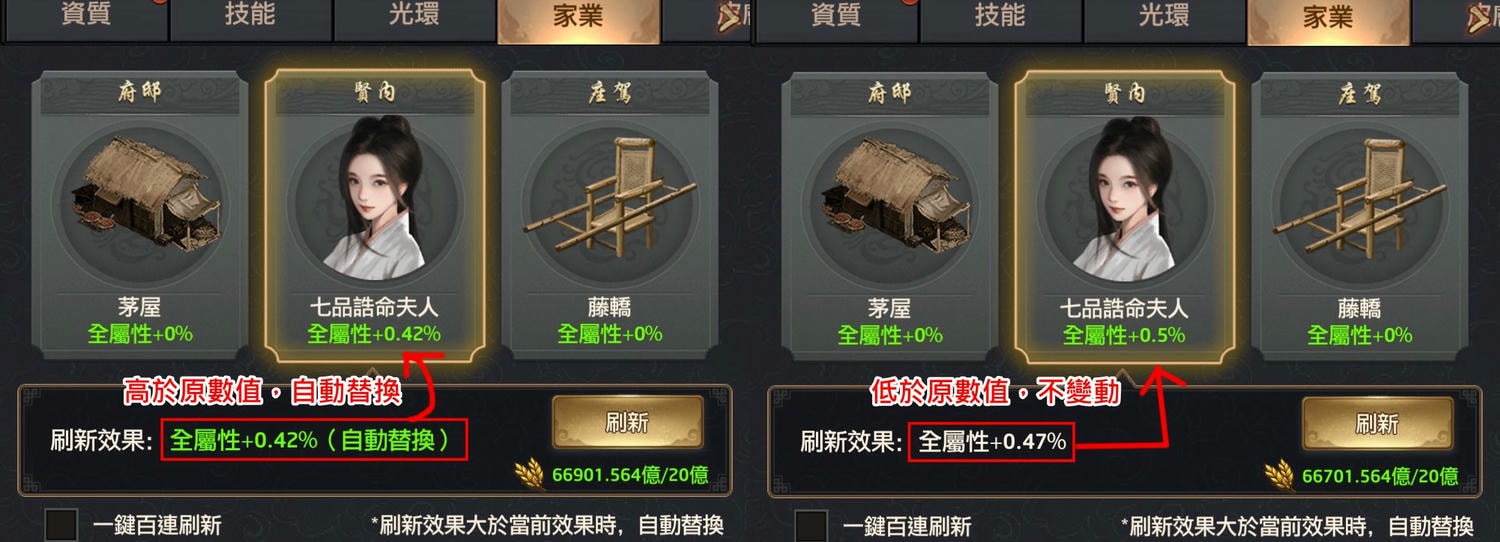1500x542 pixels.
Task: Click the 刷新 button in right panel
Action: click(1377, 422)
